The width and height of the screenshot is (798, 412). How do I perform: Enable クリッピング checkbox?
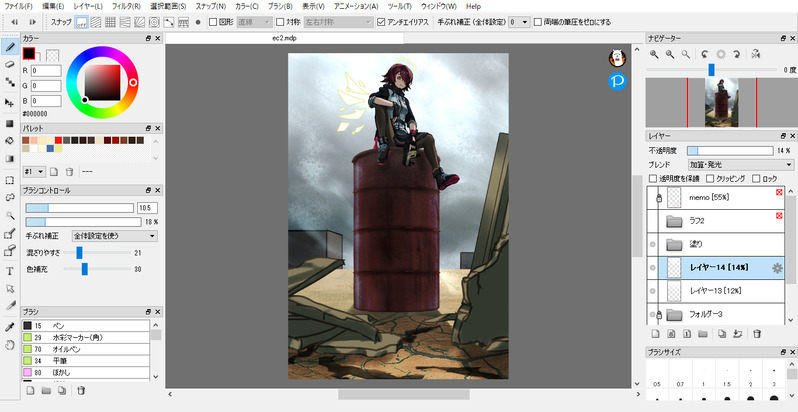[709, 179]
